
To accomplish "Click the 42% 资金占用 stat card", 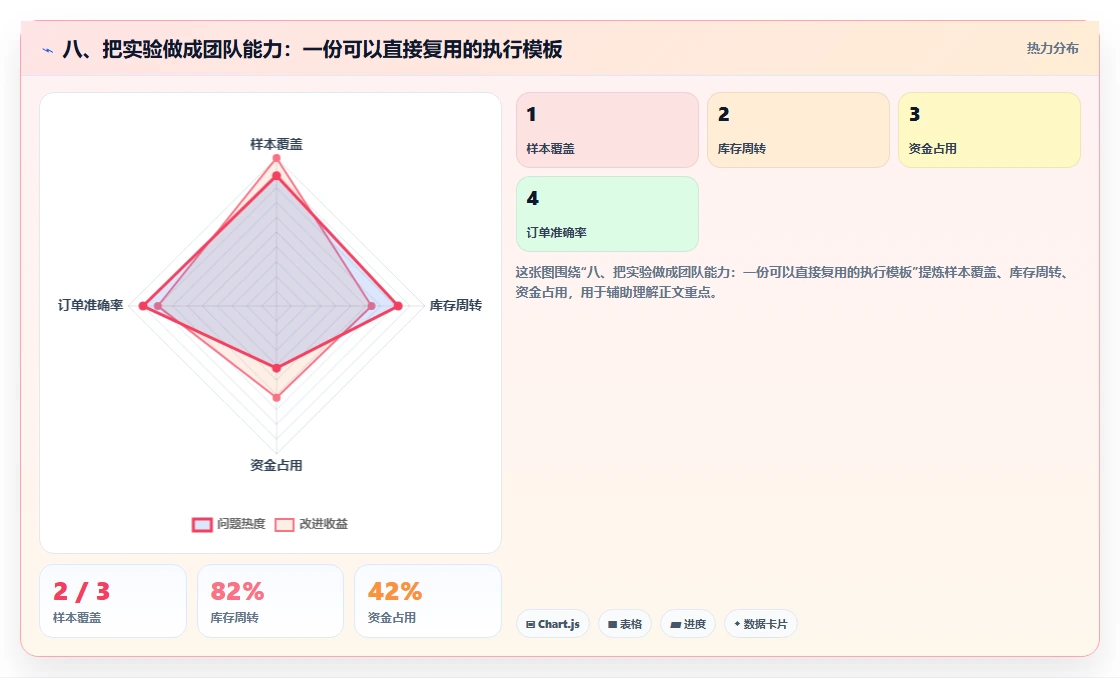I will pyautogui.click(x=428, y=601).
